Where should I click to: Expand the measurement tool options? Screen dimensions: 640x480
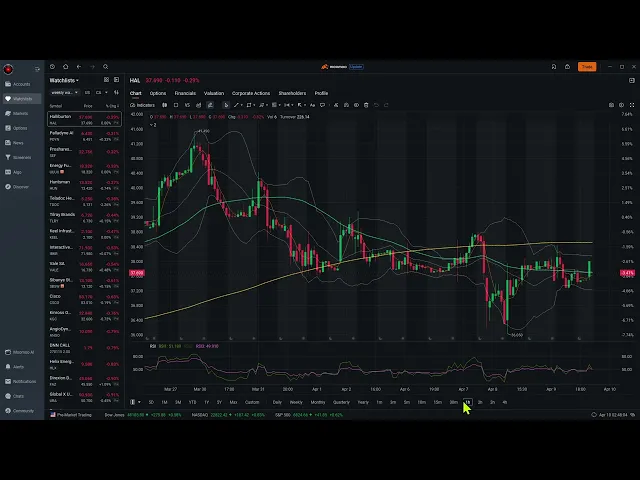[292, 105]
